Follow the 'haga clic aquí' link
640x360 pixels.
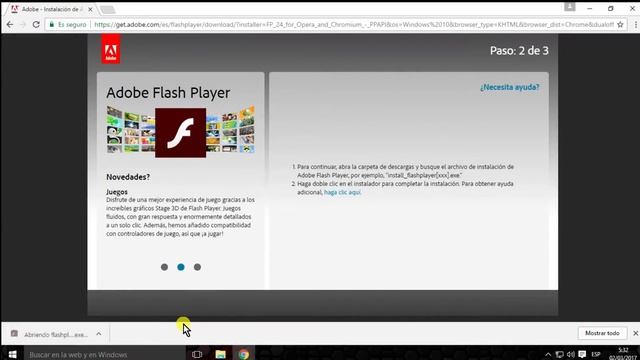342,192
